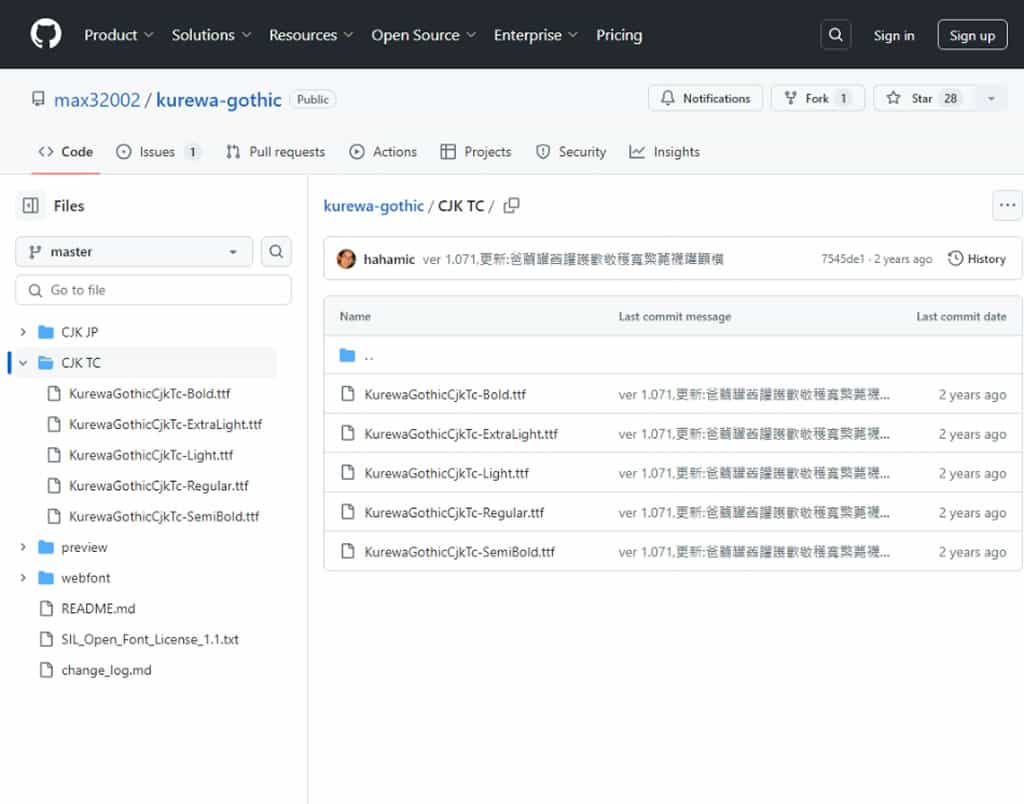Open the Enterprise menu

coord(536,35)
